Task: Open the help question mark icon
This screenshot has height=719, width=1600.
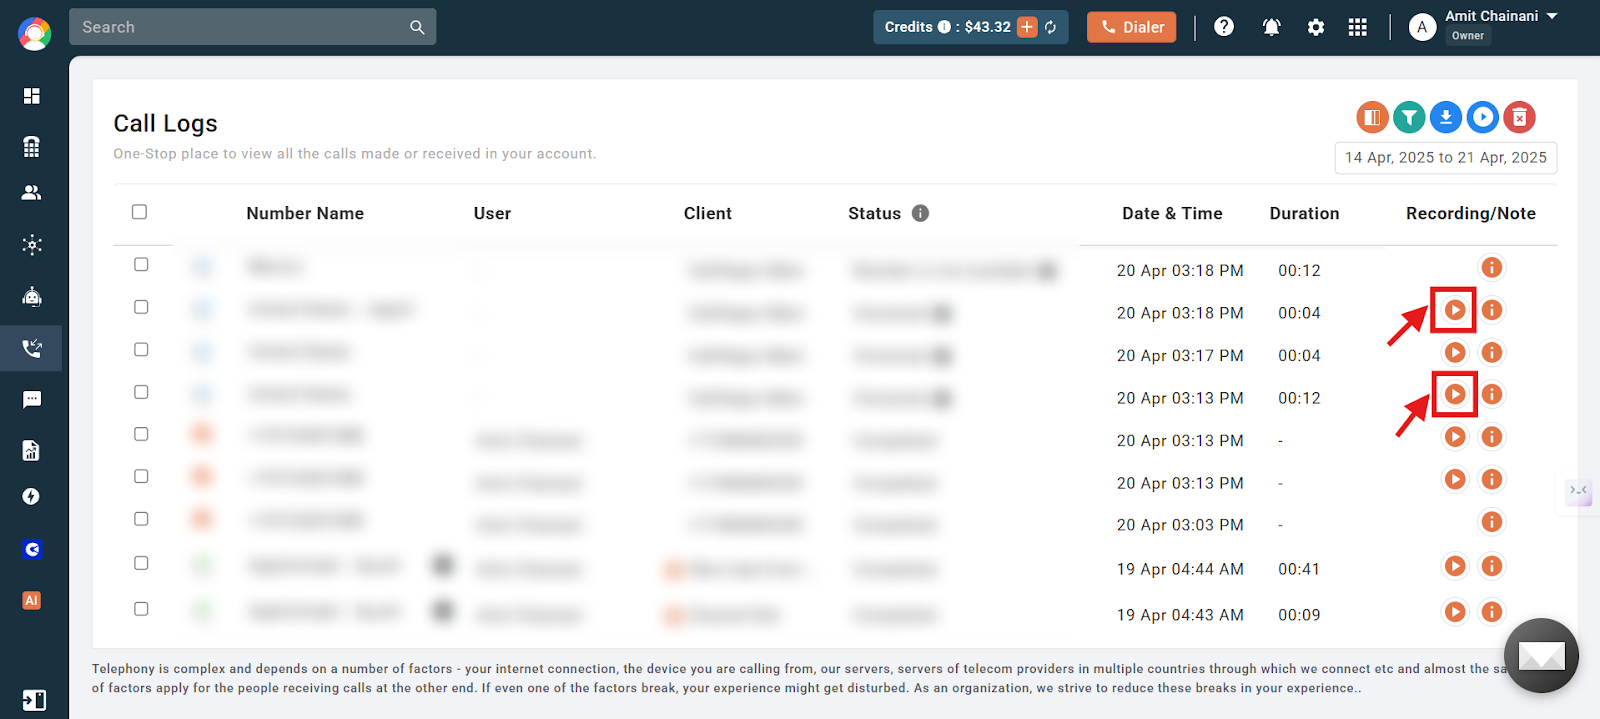Action: click(x=1224, y=27)
